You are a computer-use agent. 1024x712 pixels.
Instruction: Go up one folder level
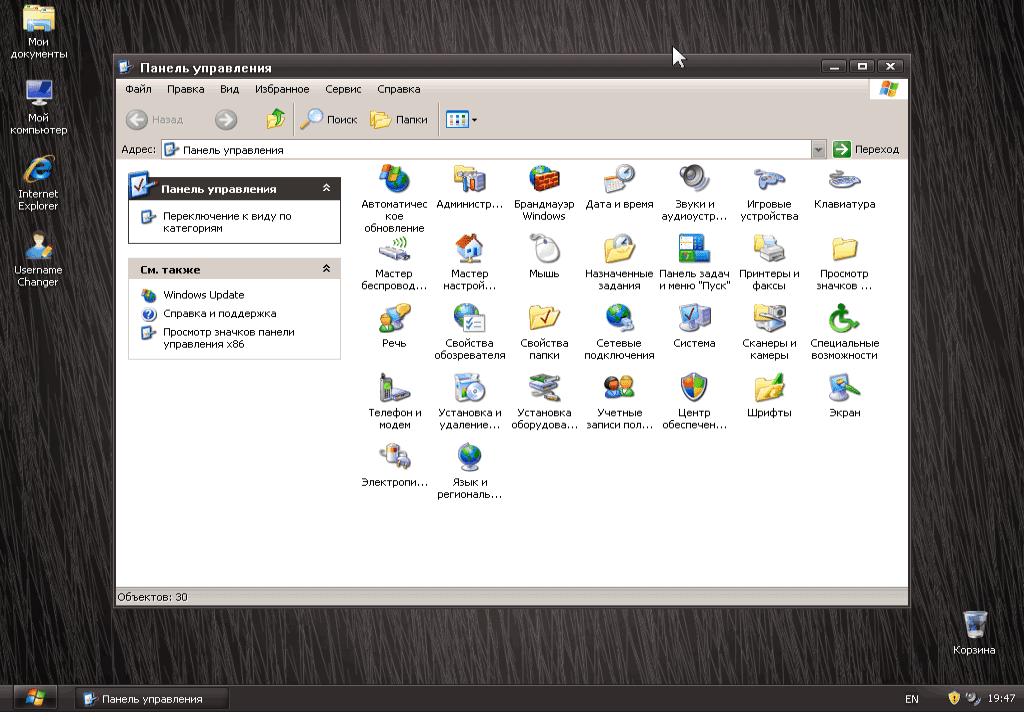point(276,120)
